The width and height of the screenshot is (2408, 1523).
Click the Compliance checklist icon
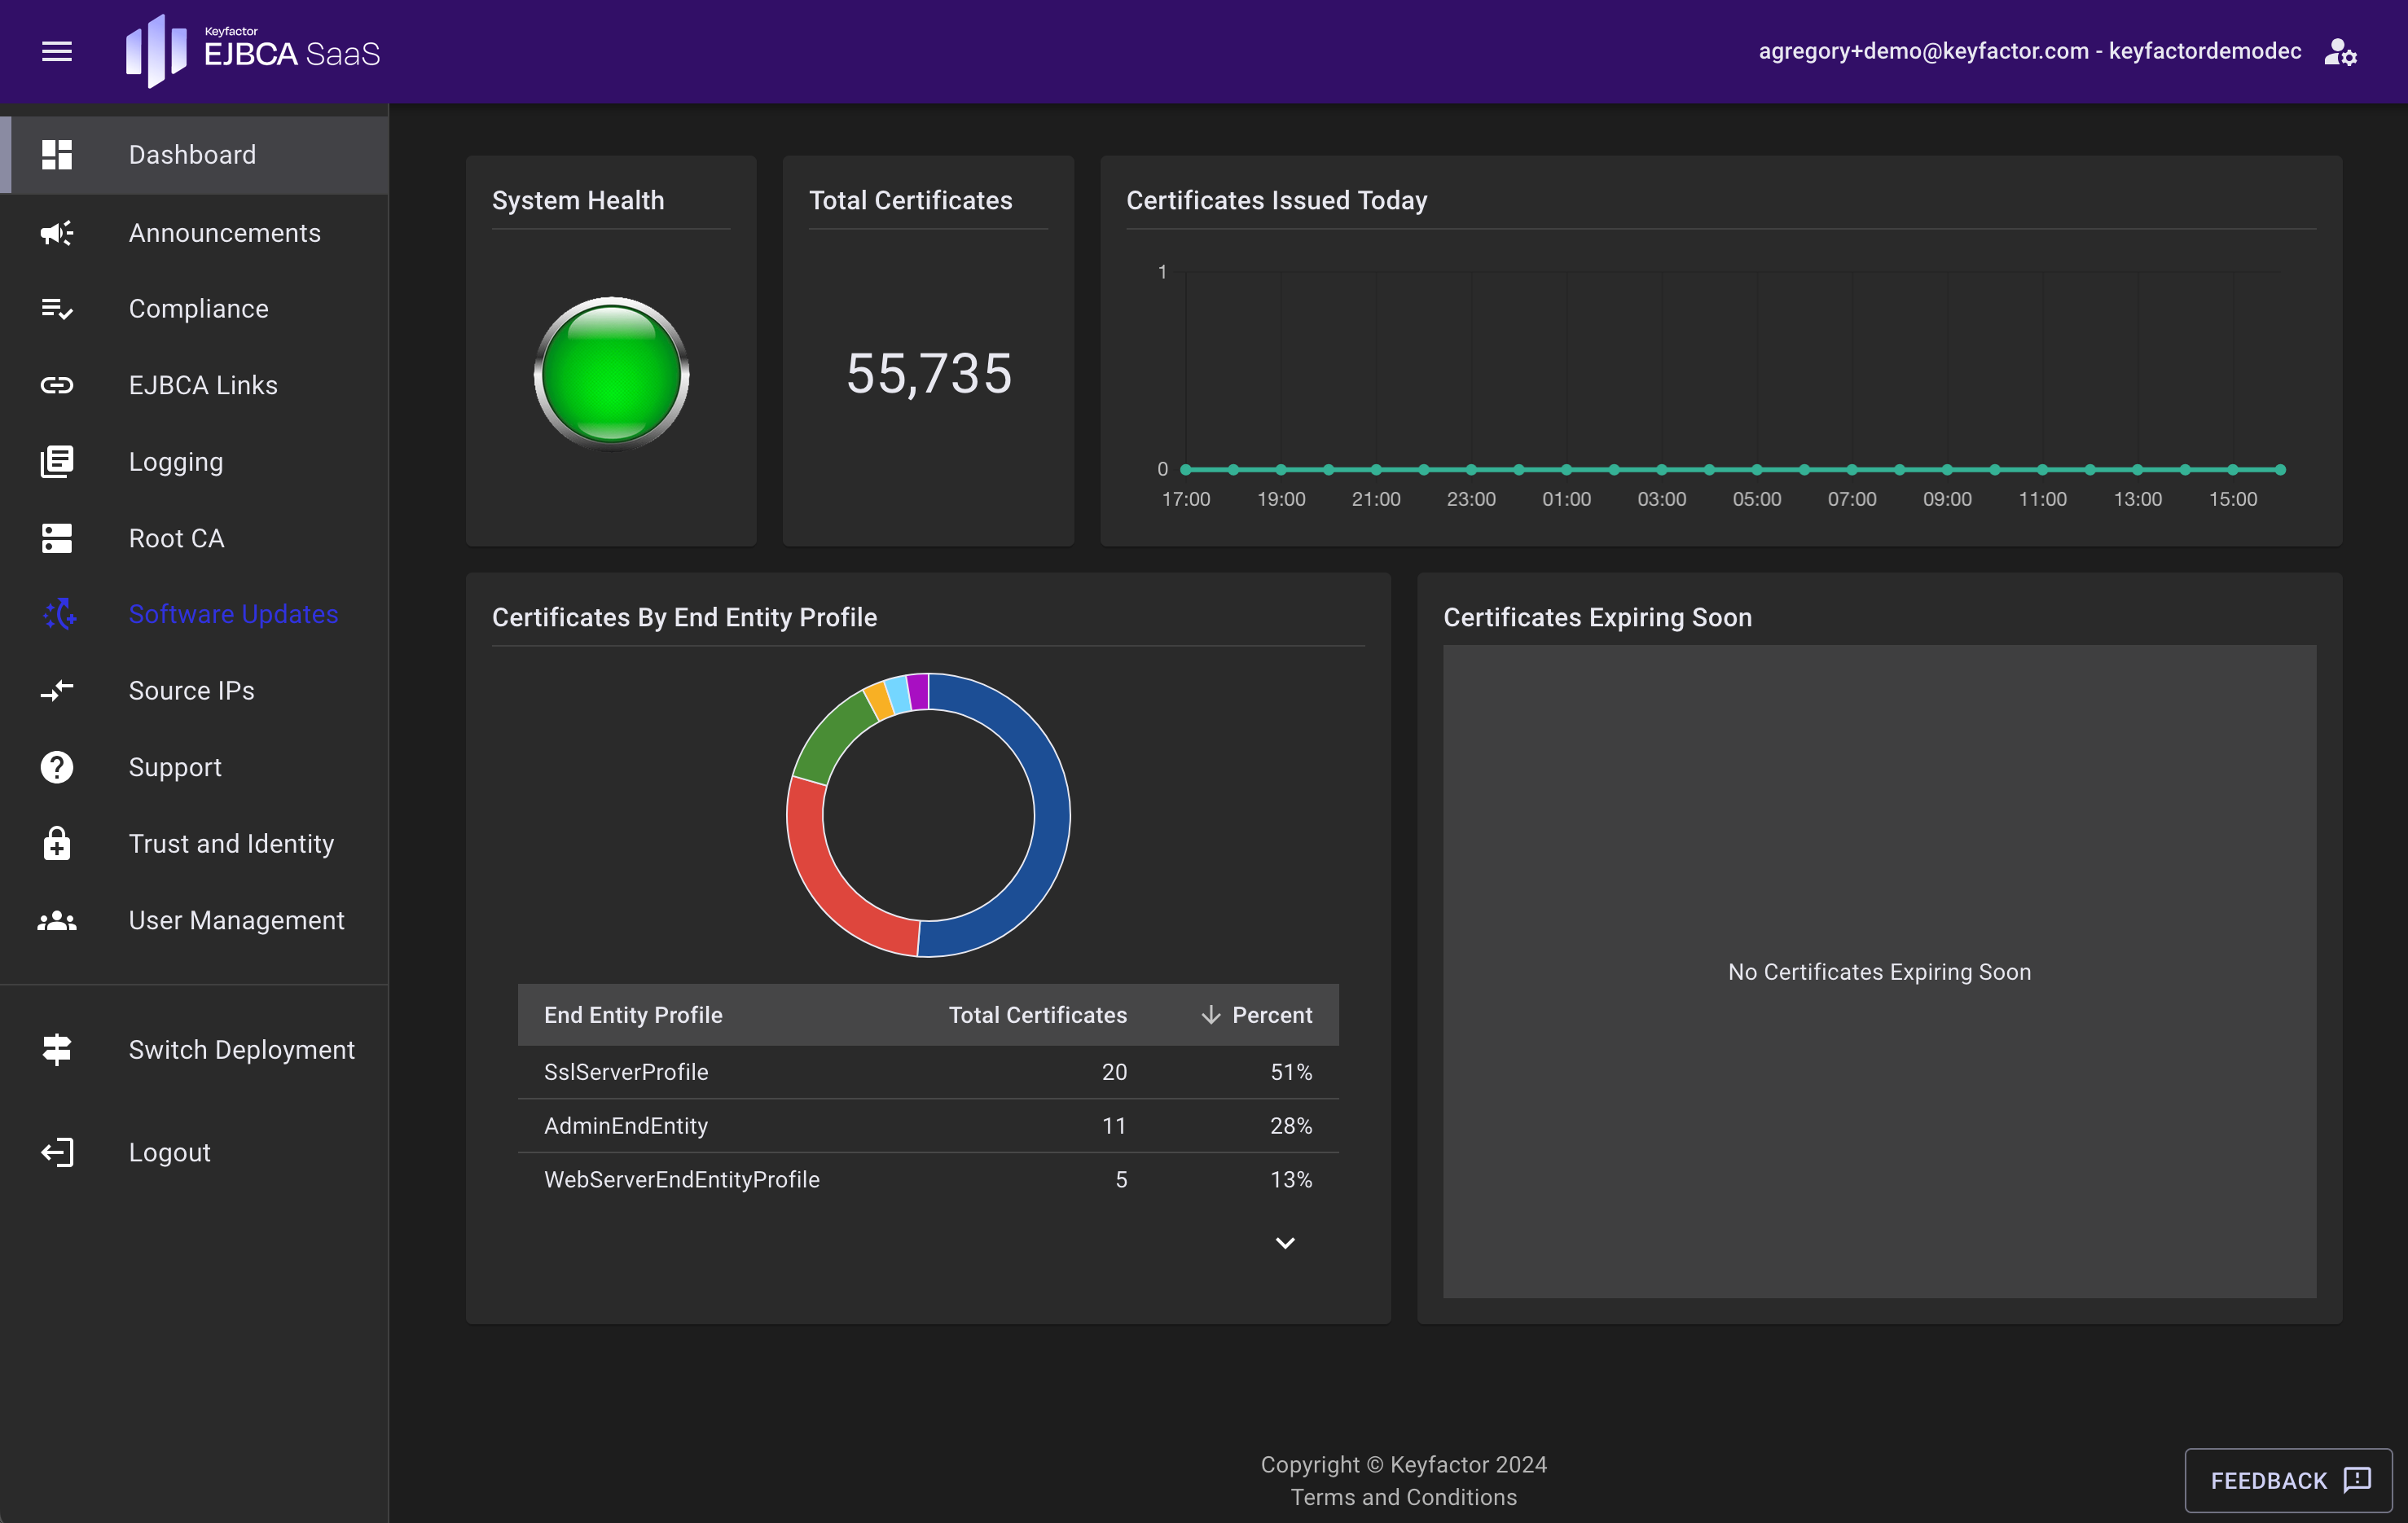[x=57, y=309]
